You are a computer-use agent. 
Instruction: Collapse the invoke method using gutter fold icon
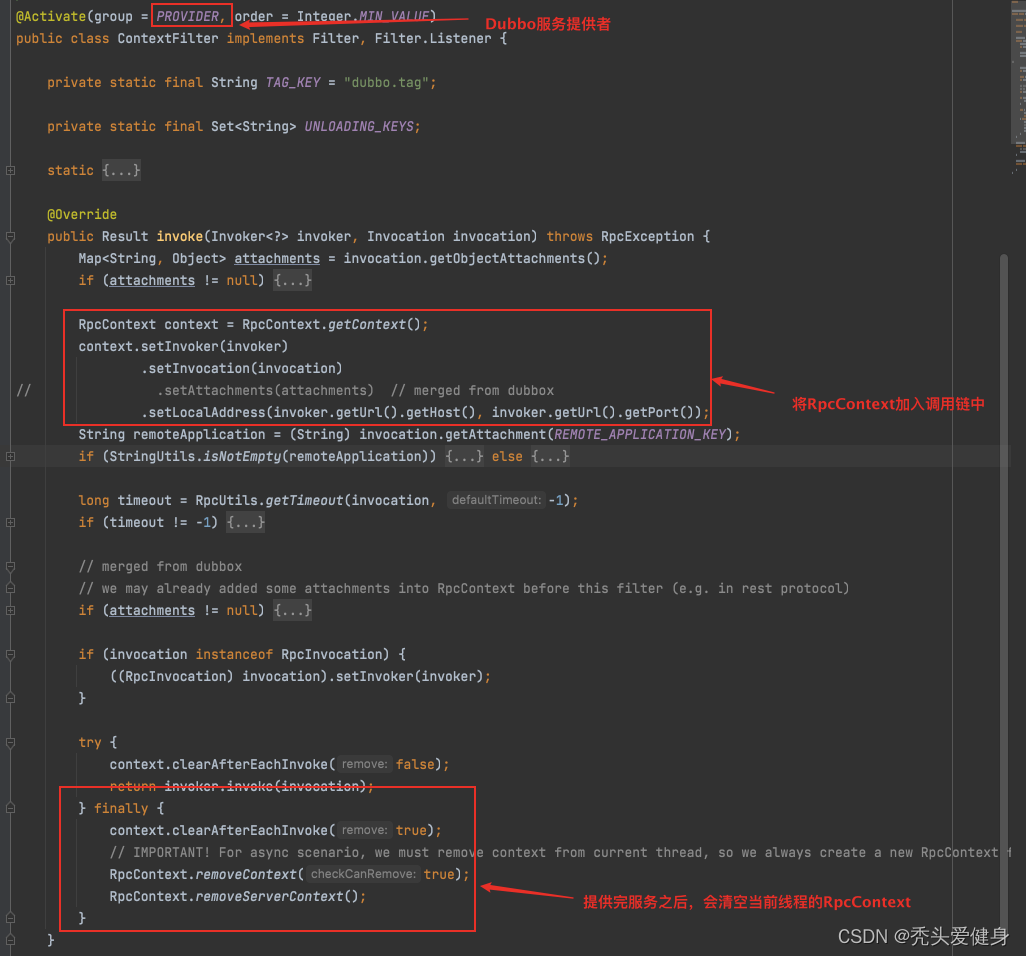[x=10, y=237]
